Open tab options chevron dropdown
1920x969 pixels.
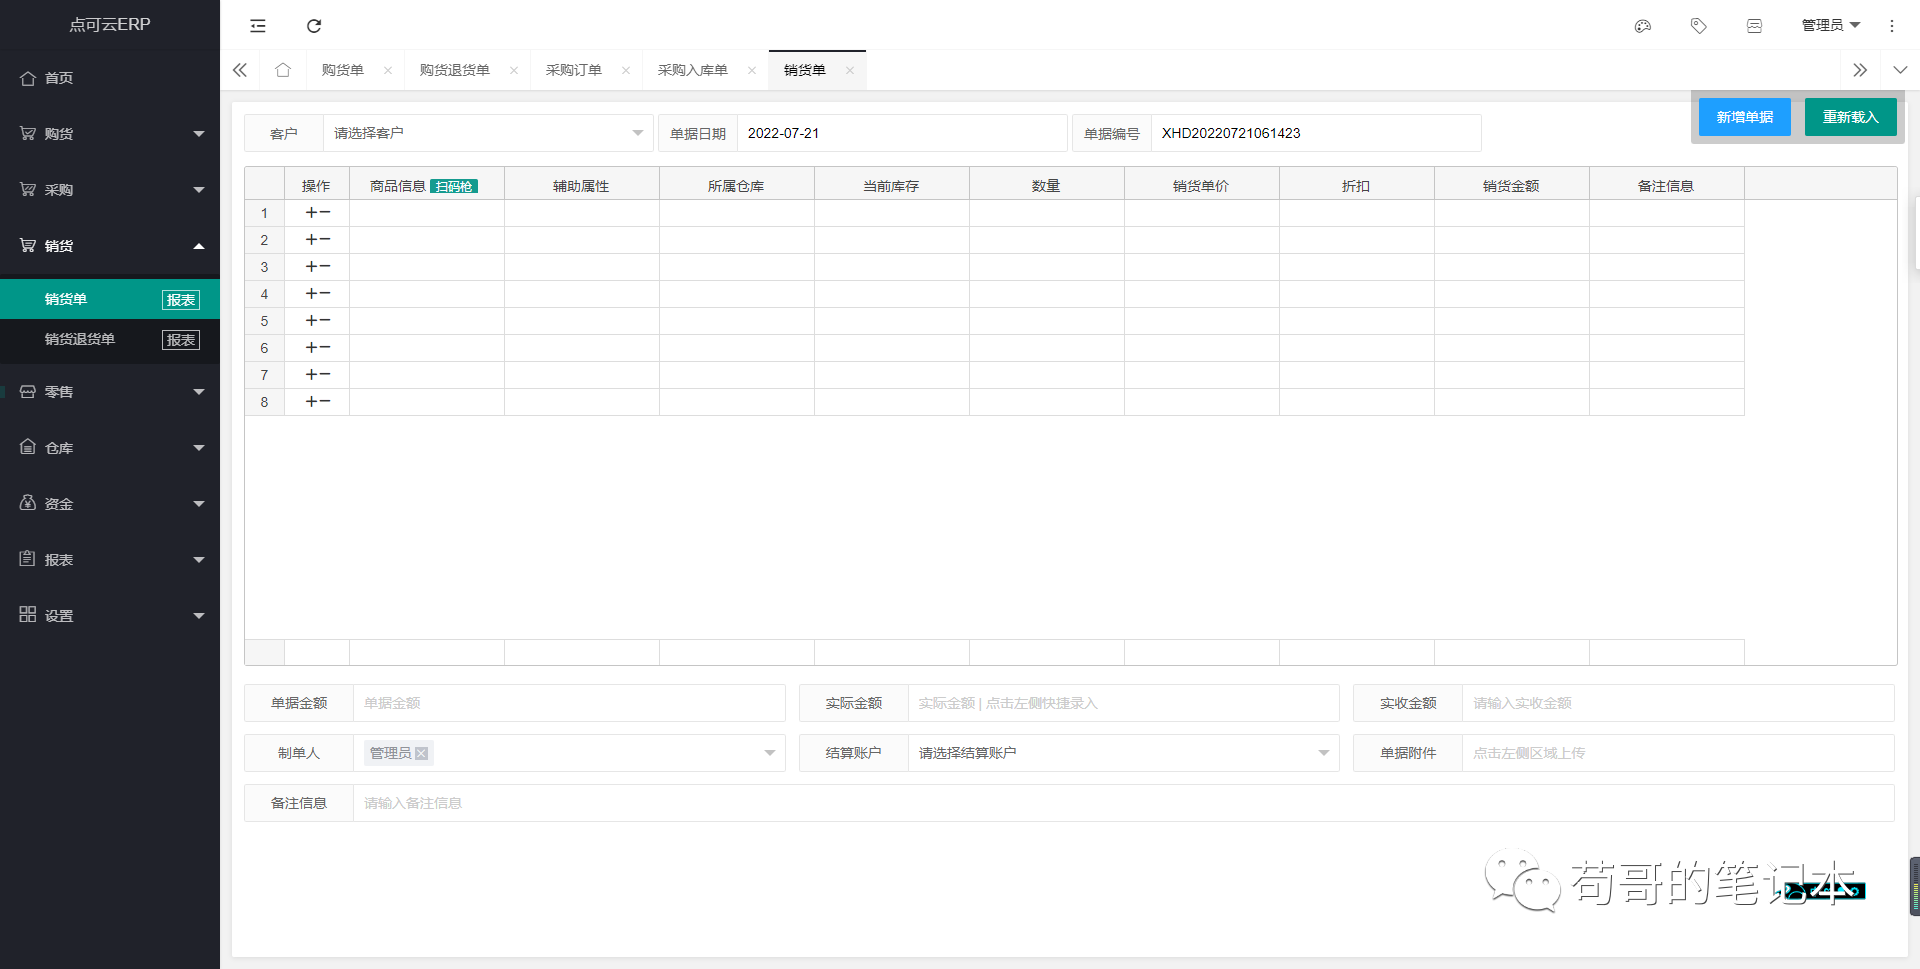pos(1900,70)
